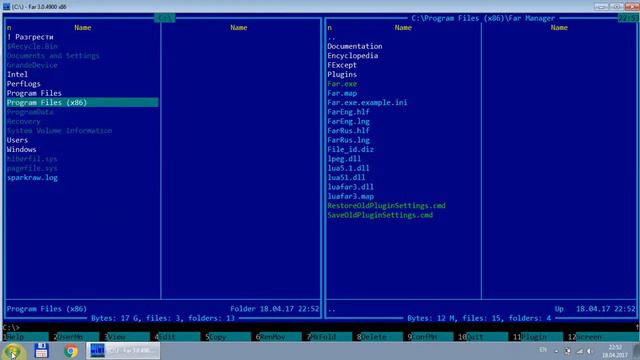Viewport: 640px width, 360px height.
Task: Select lua5.1.dll file
Action: [x=349, y=169]
